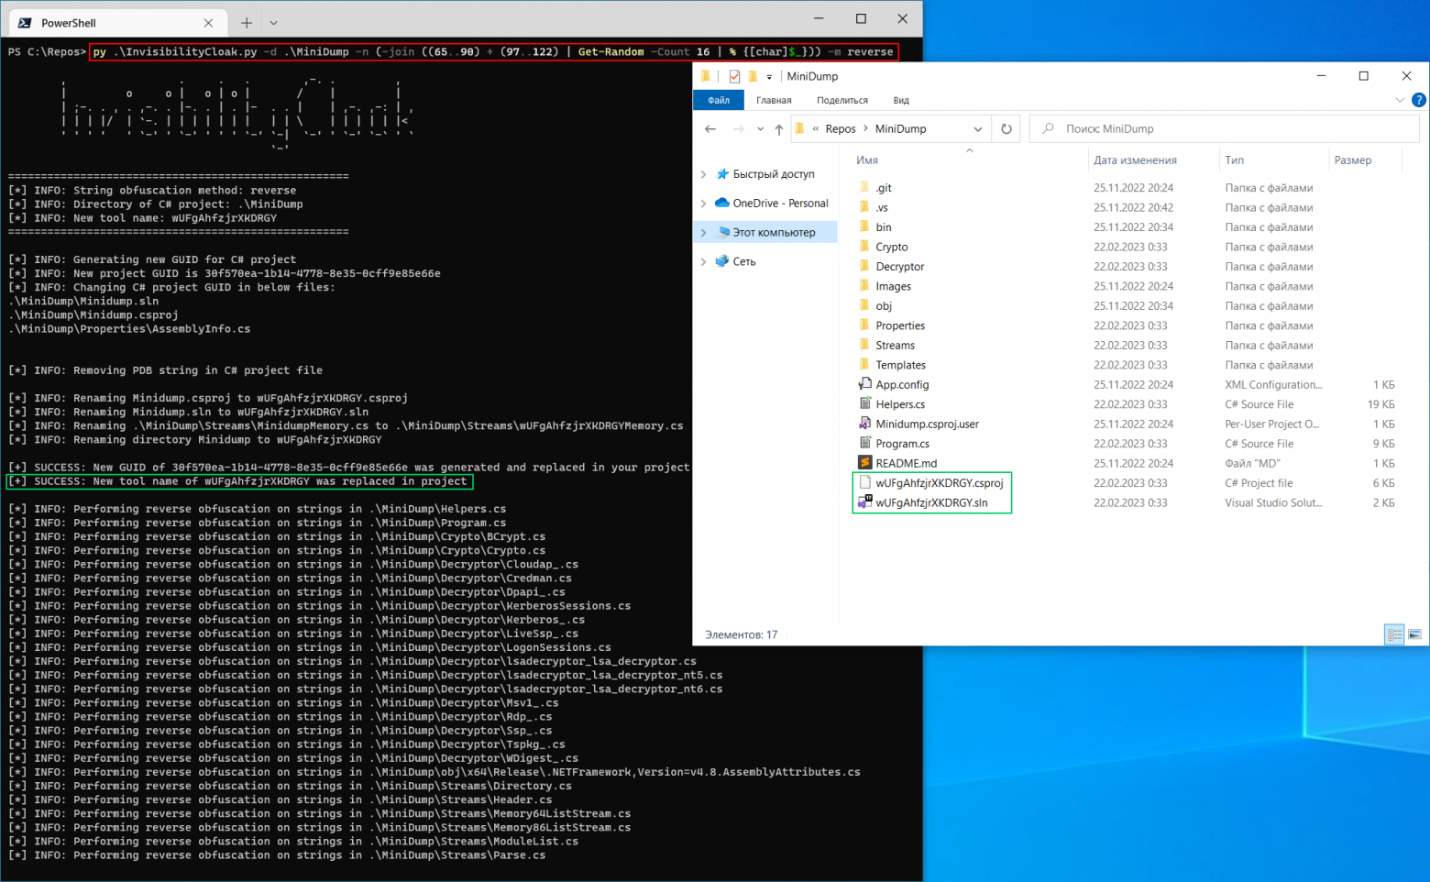Go back in Explorer navigation
The image size is (1430, 882).
(710, 129)
